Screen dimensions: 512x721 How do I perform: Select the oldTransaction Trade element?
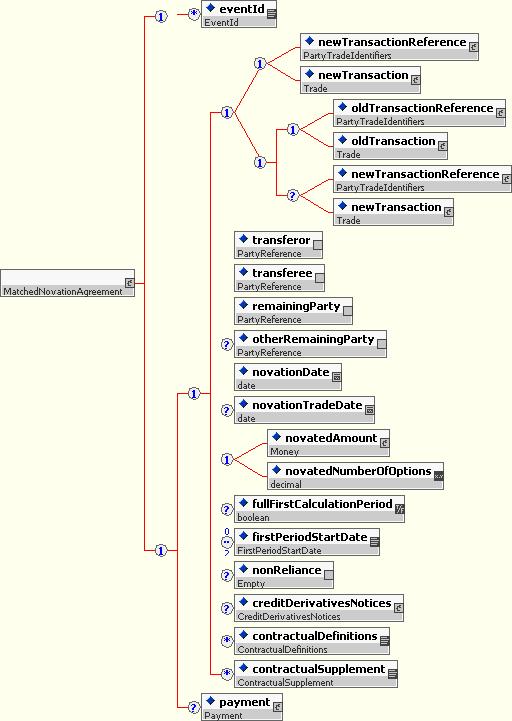(x=390, y=146)
